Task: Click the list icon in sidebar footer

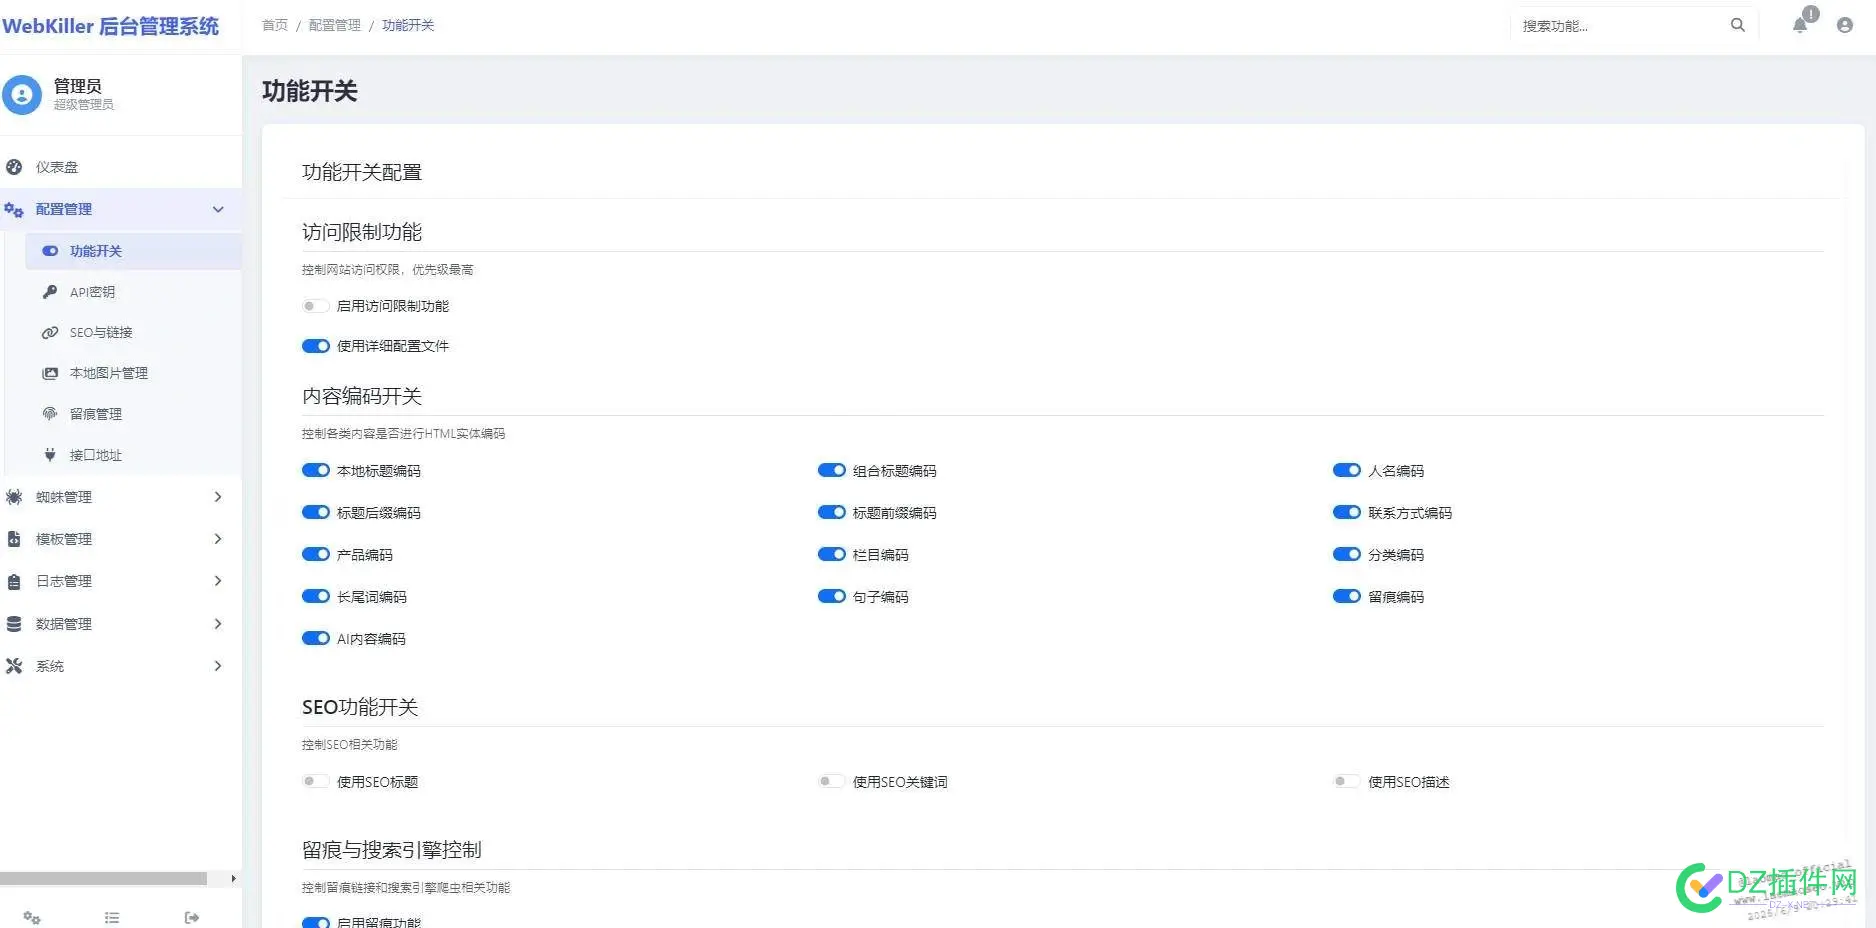Action: 112,917
